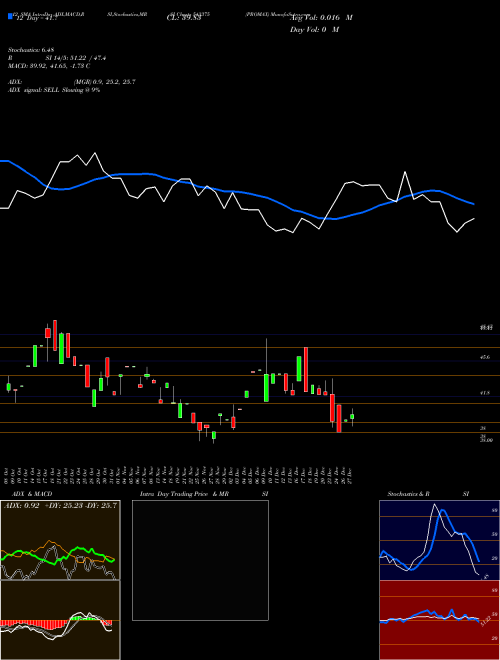The image size is (500, 660).
Task: Click inside the empty Intra Day Trading Price box
Action: click(x=200, y=560)
